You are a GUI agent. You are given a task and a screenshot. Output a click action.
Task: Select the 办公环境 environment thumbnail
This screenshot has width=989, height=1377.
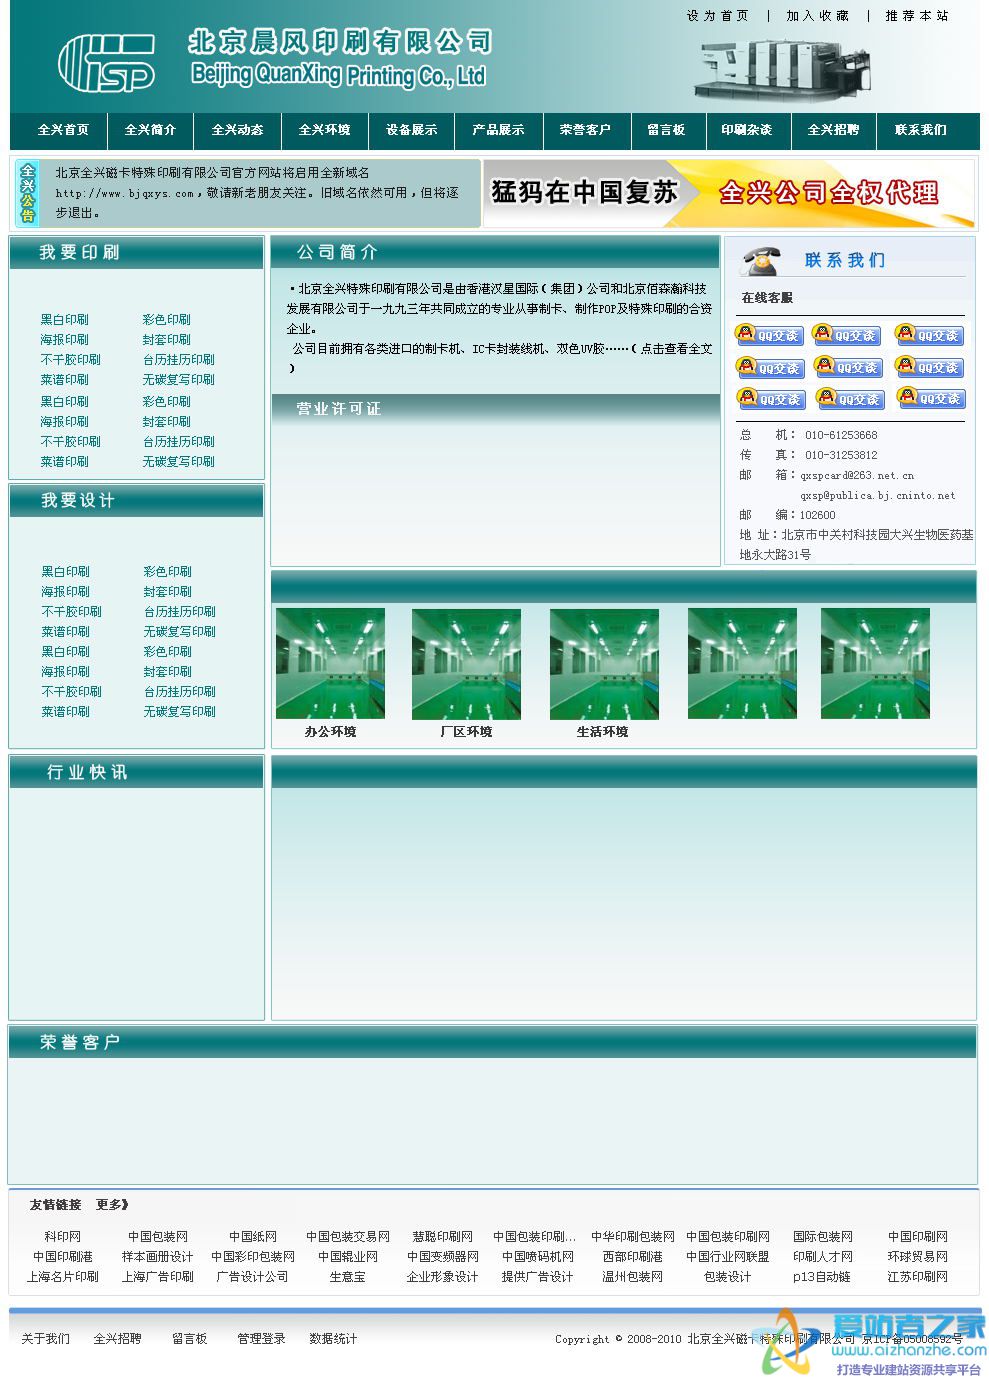pos(330,664)
